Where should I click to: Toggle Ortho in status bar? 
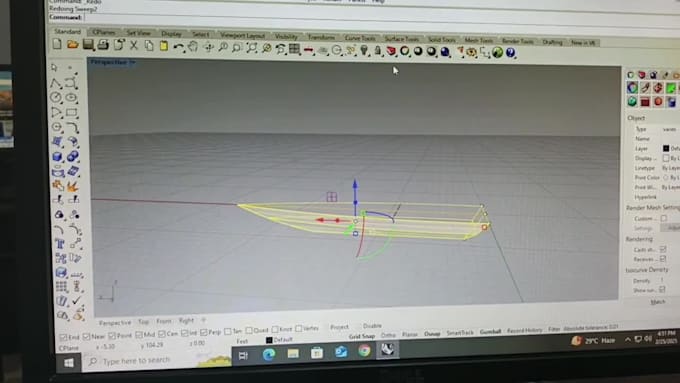tap(388, 335)
